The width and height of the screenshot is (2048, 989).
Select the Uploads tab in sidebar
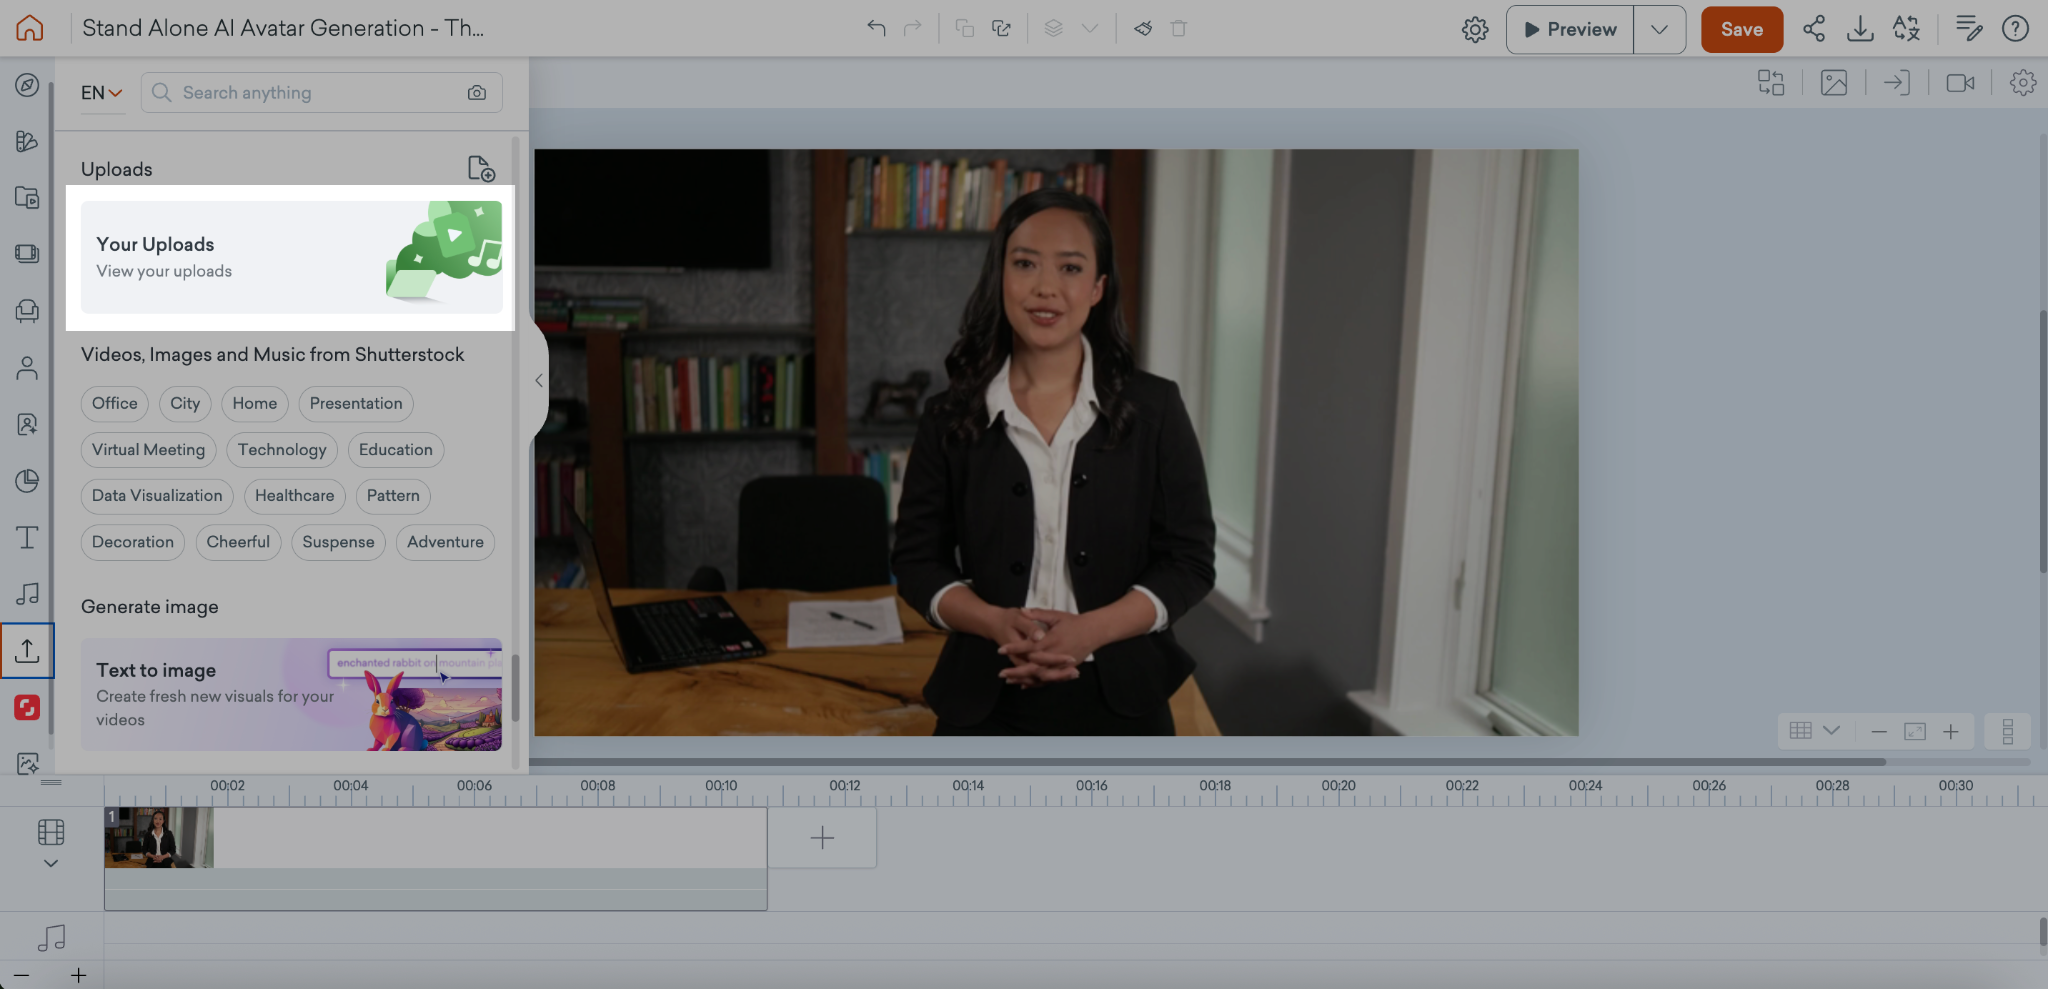tap(27, 651)
